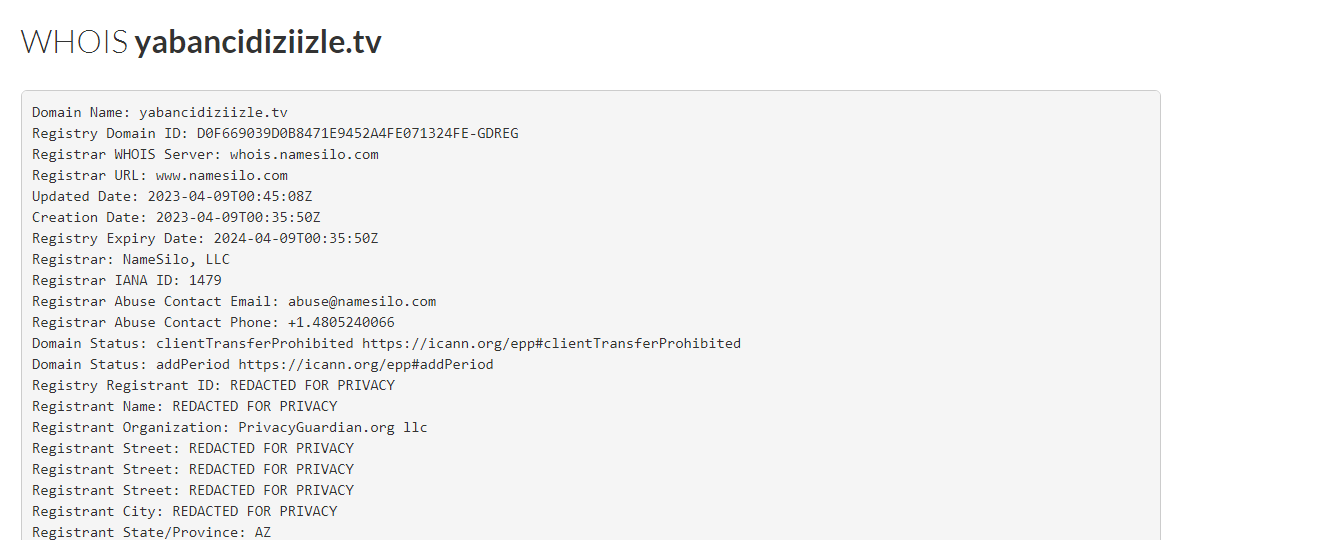Click the Domain Name yabancidiziizle.tv line
Image resolution: width=1326 pixels, height=540 pixels.
coord(160,112)
